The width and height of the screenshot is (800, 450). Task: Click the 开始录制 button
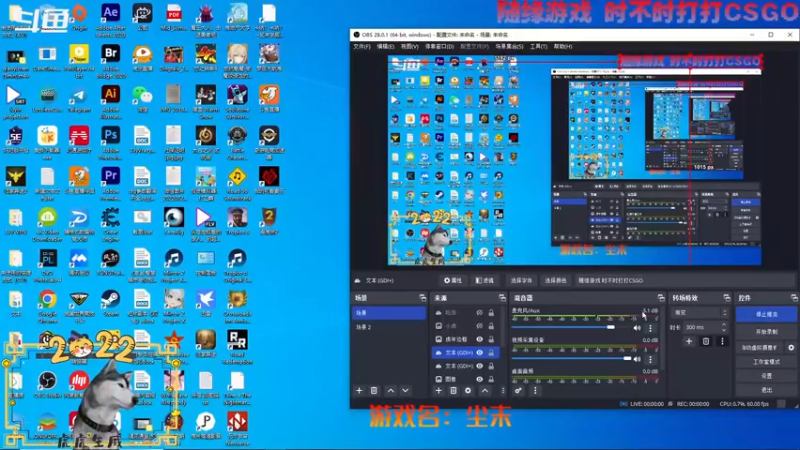(766, 332)
